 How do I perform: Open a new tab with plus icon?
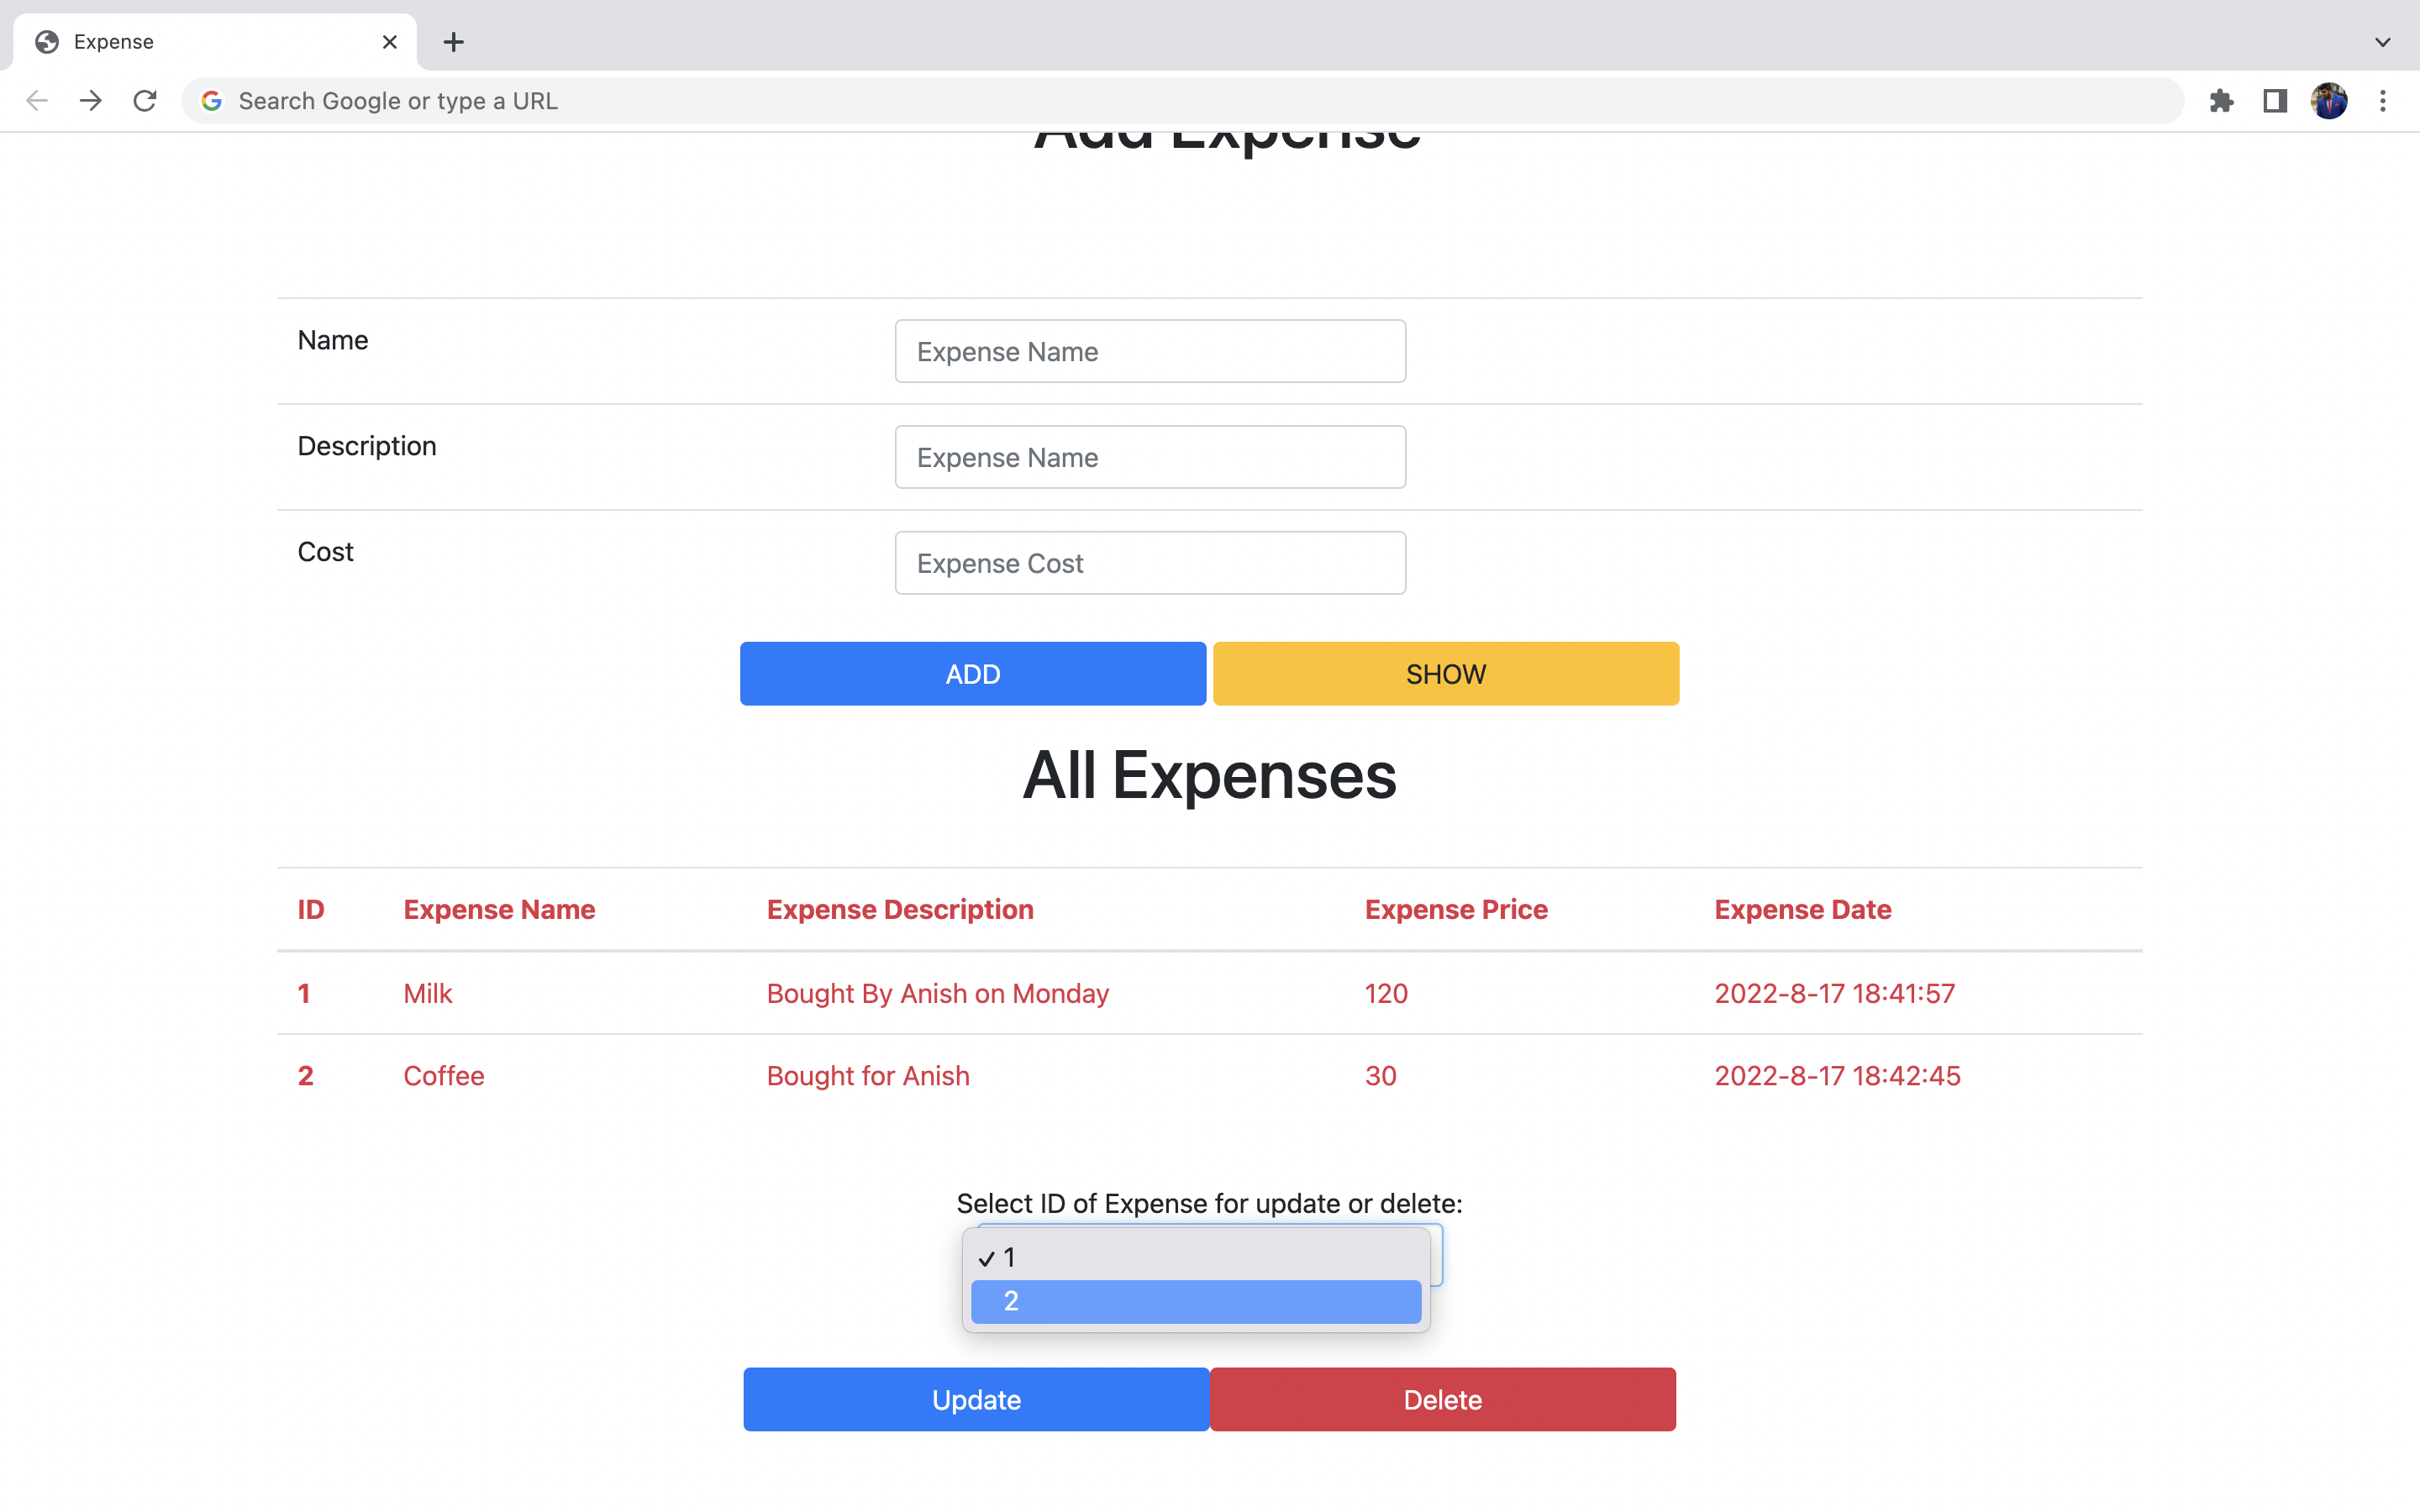coord(453,42)
